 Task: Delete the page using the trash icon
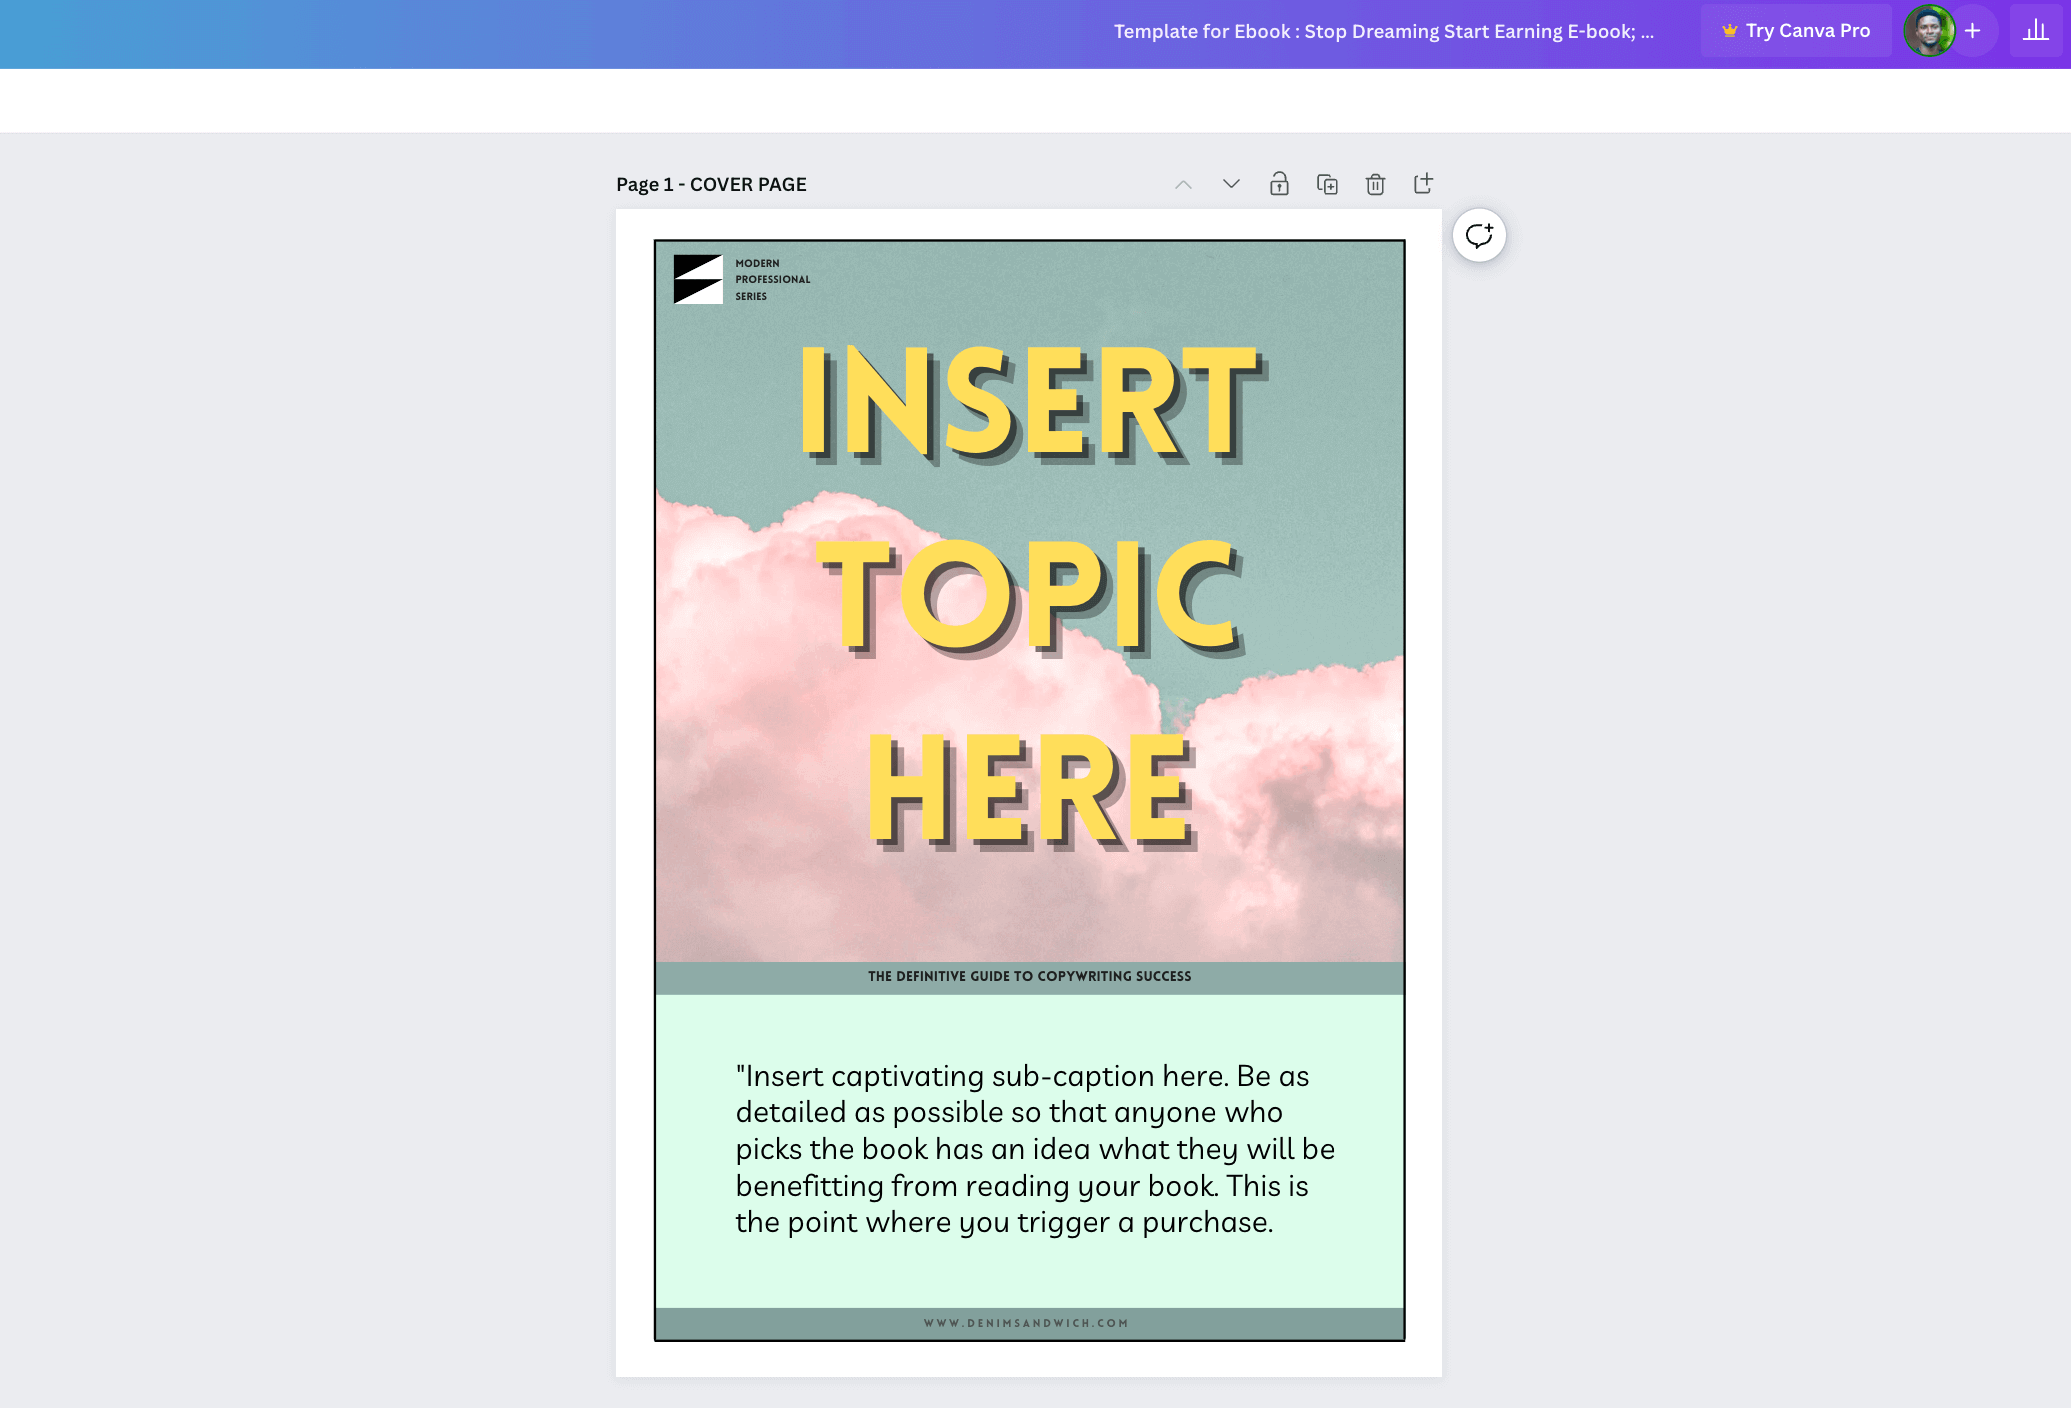pos(1375,184)
